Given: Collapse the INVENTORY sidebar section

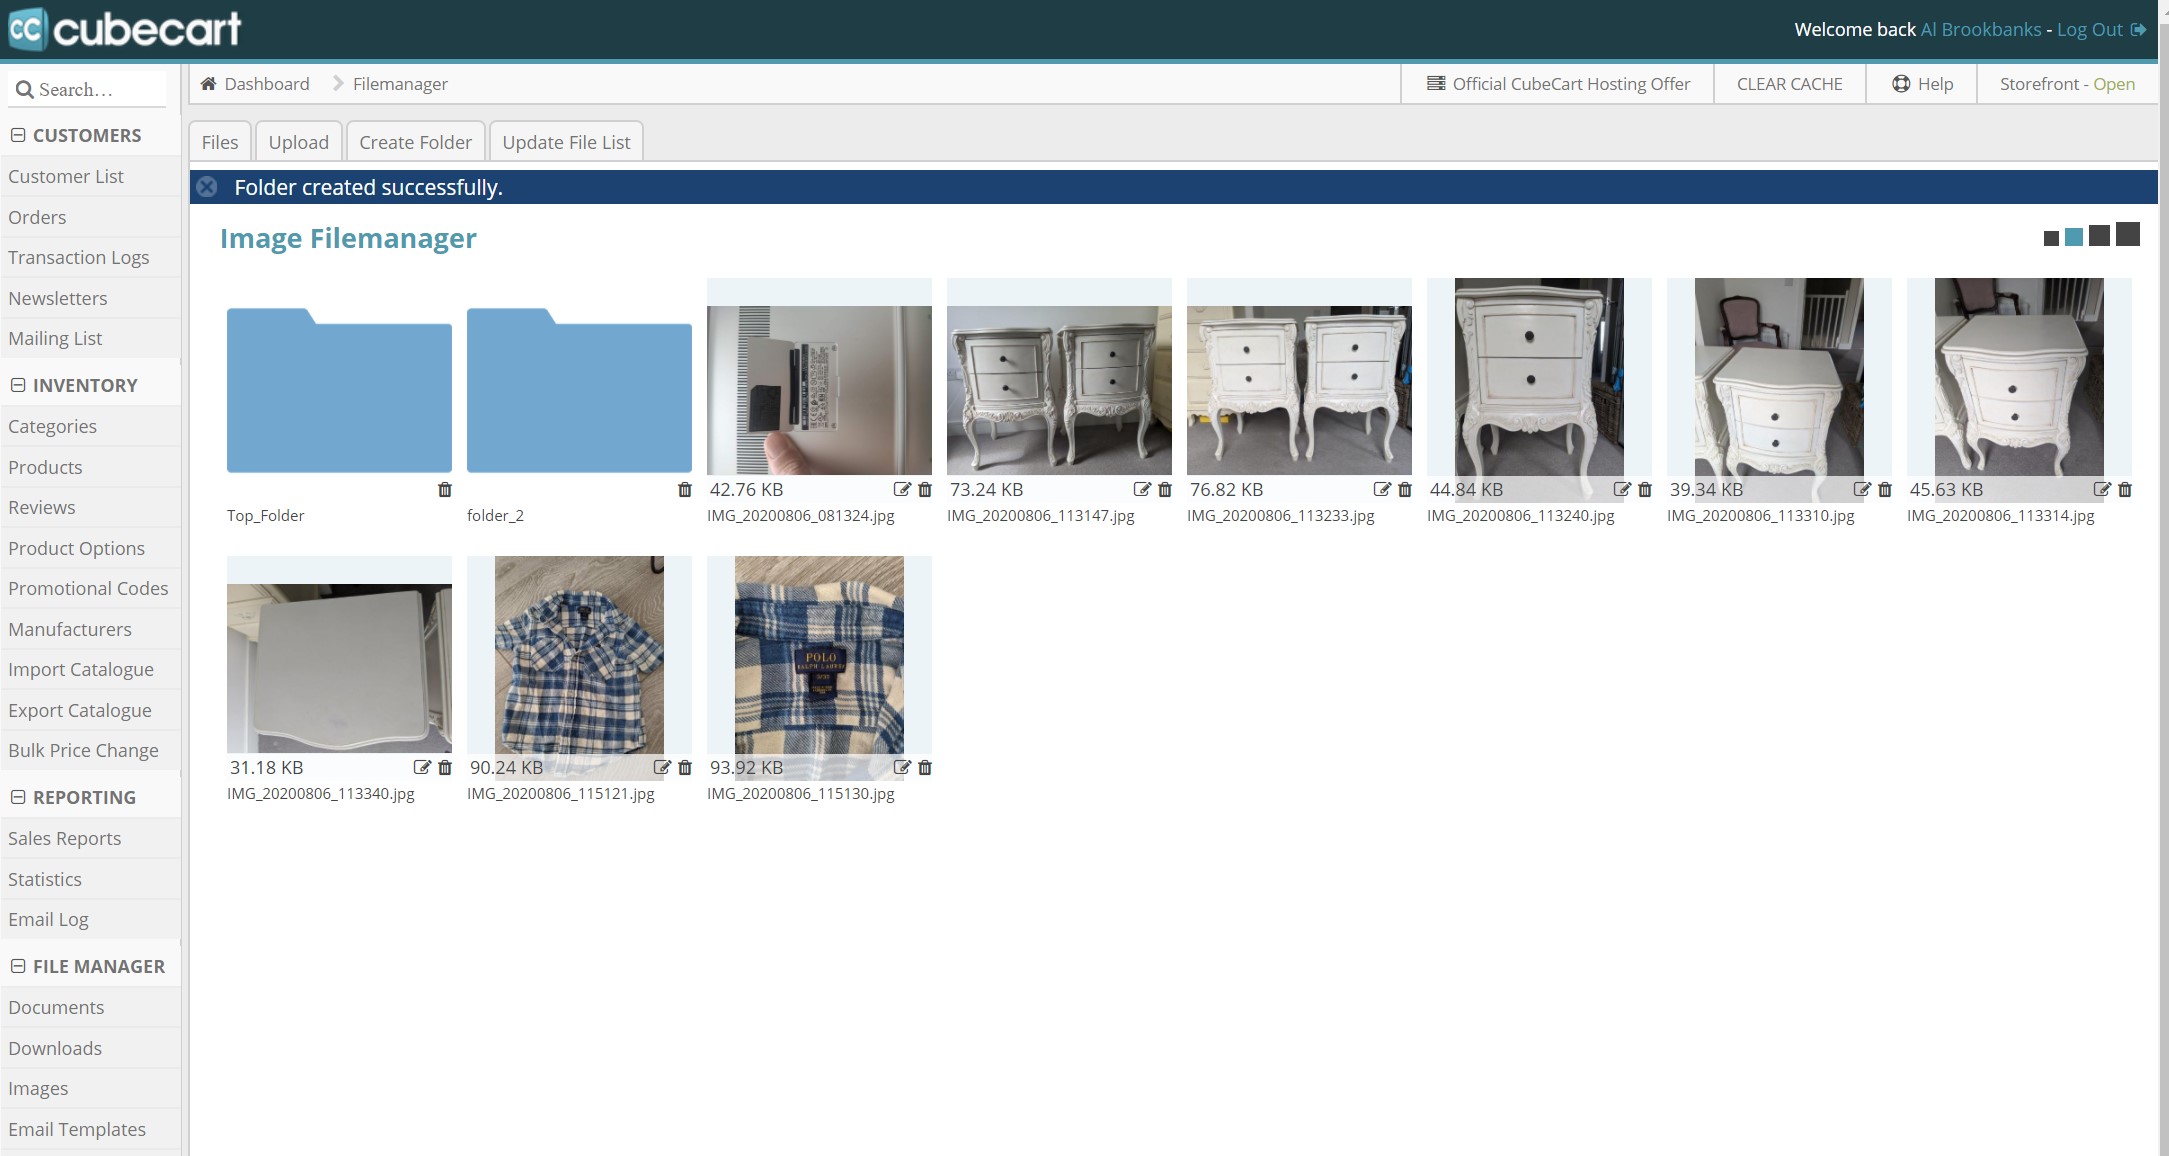Looking at the screenshot, I should (16, 384).
